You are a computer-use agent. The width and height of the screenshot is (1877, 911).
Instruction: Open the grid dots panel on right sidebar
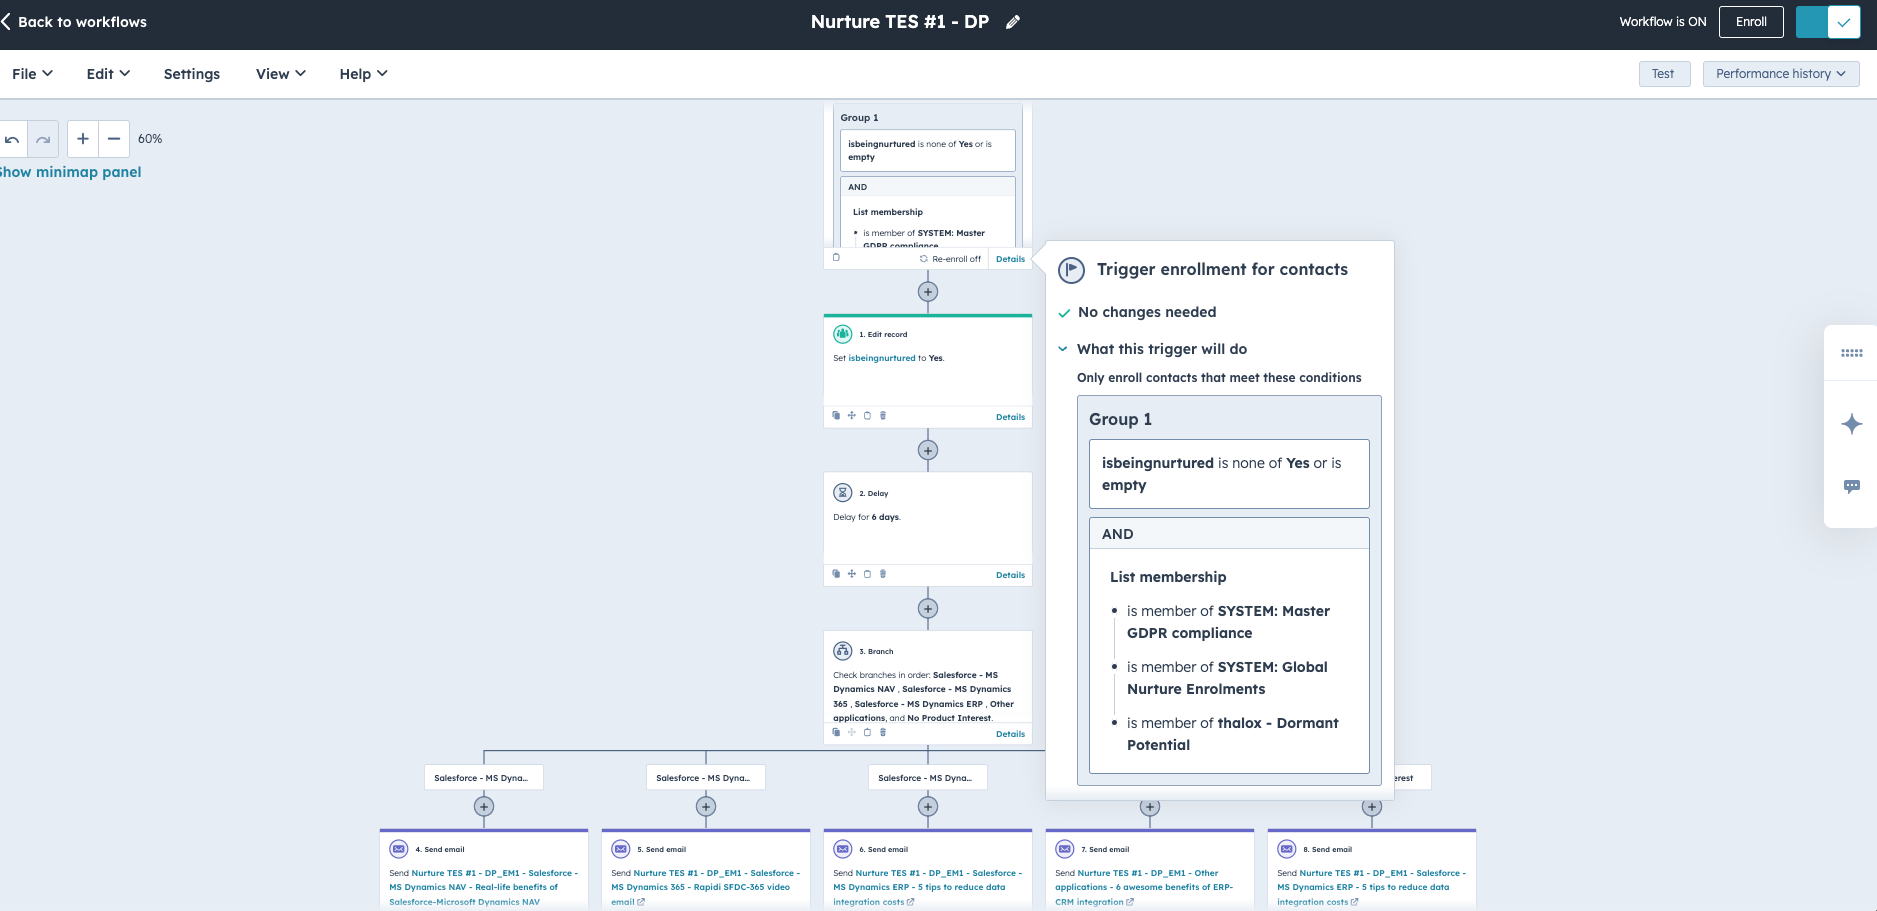coord(1852,353)
